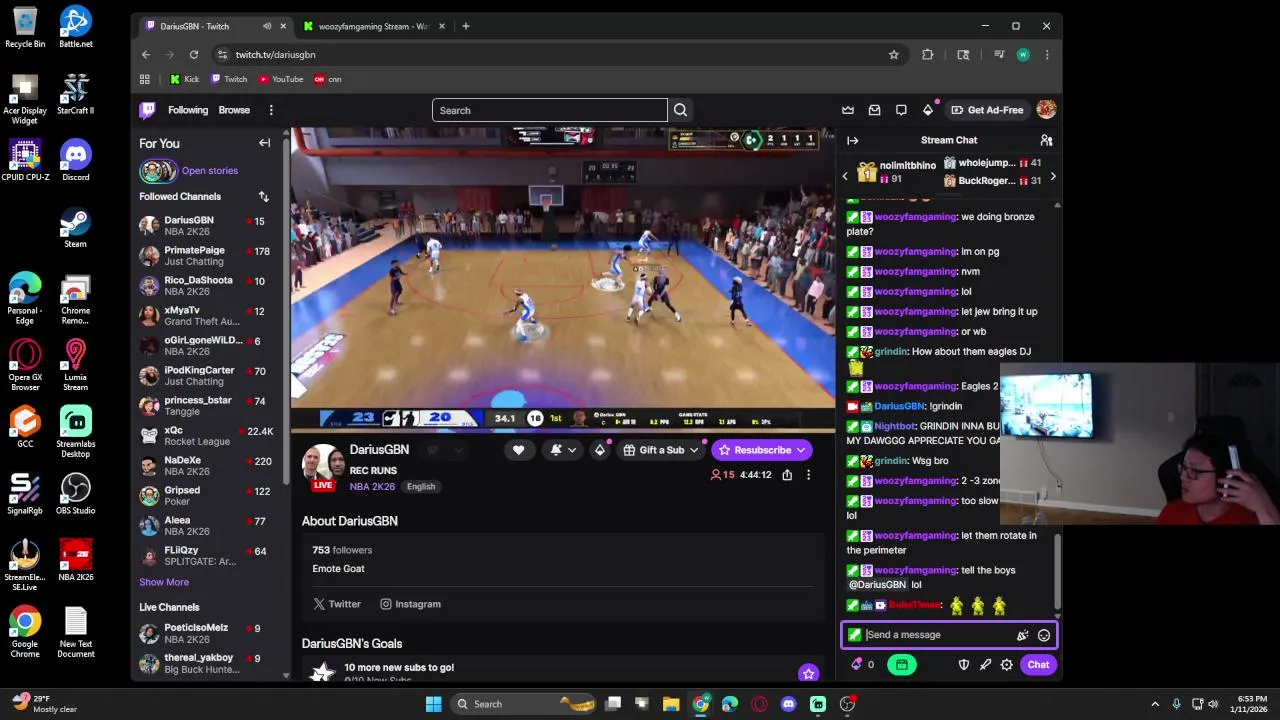Open user avatar menu in Twitch header
The width and height of the screenshot is (1280, 720).
1046,110
